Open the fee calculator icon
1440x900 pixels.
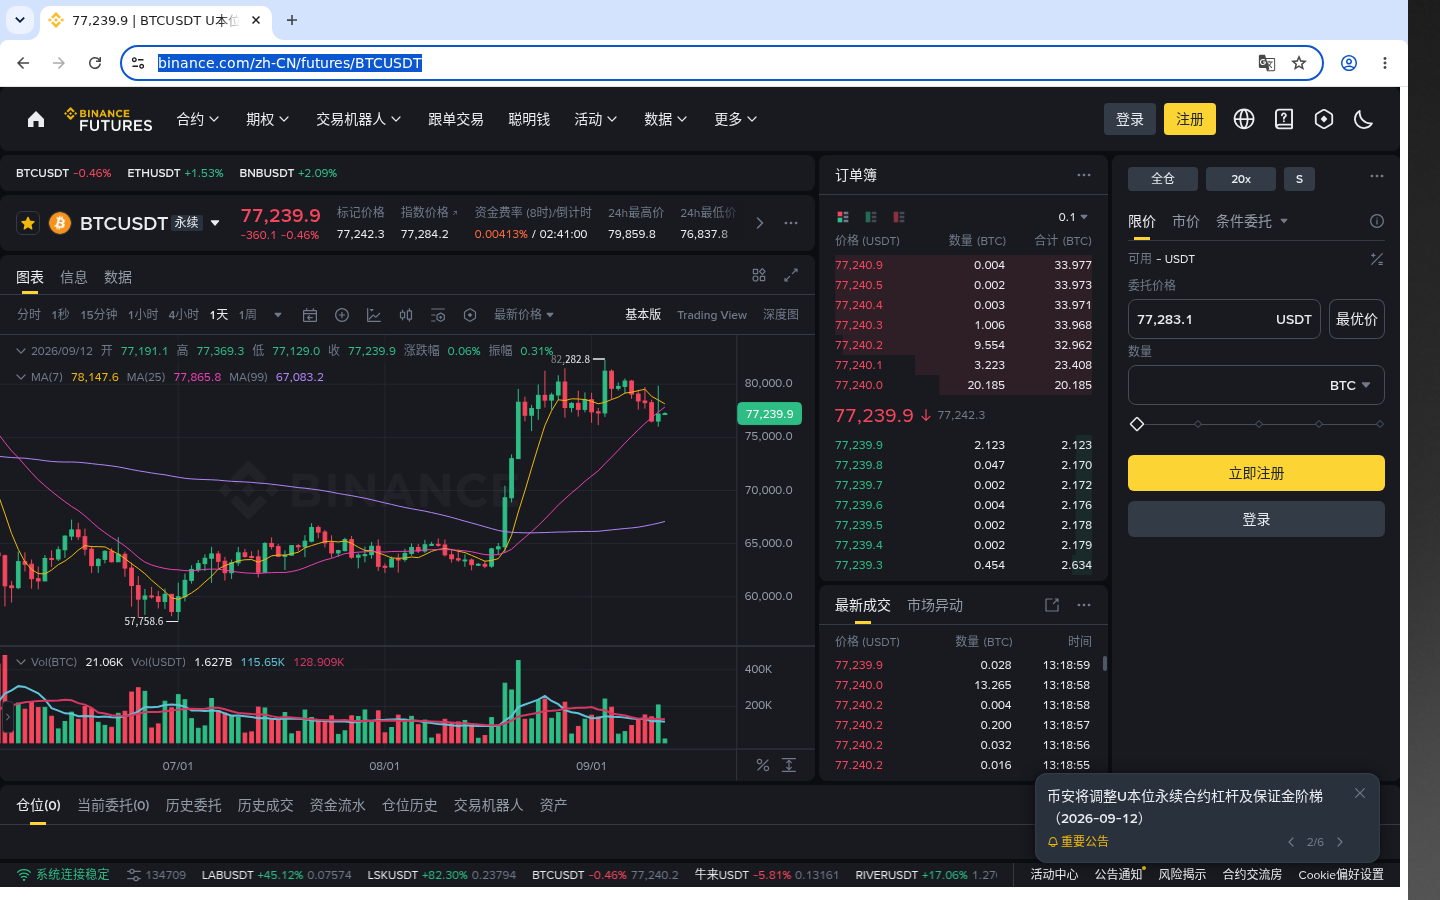1377,259
